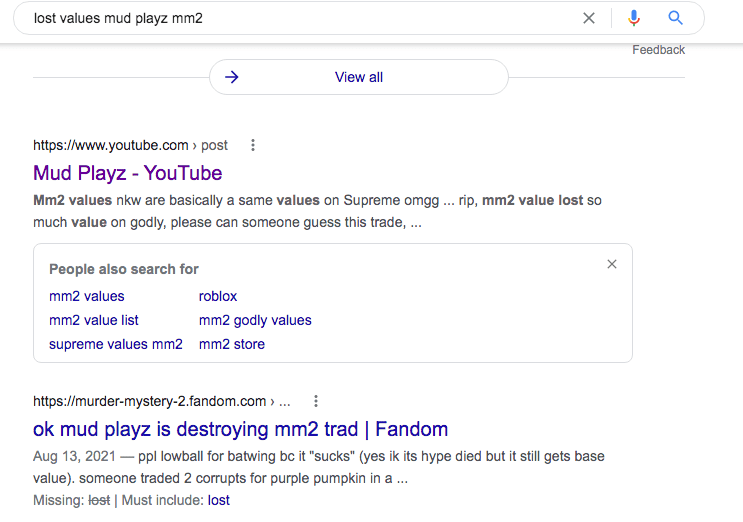The image size is (743, 522).
Task: Click the arrow icon in the View all button
Action: (x=231, y=77)
